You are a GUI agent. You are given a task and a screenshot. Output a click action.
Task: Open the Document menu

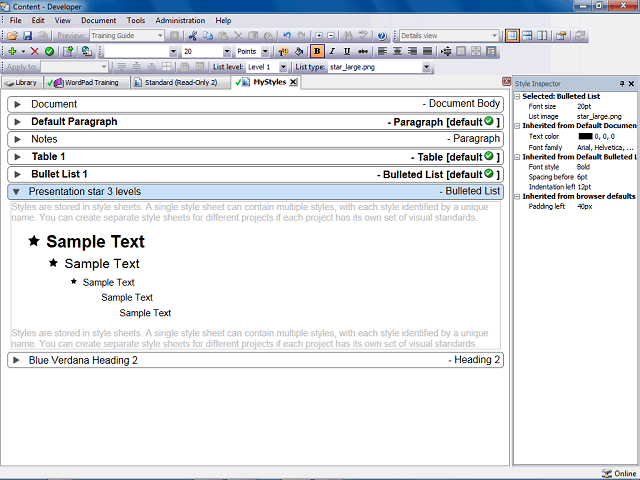[x=98, y=20]
